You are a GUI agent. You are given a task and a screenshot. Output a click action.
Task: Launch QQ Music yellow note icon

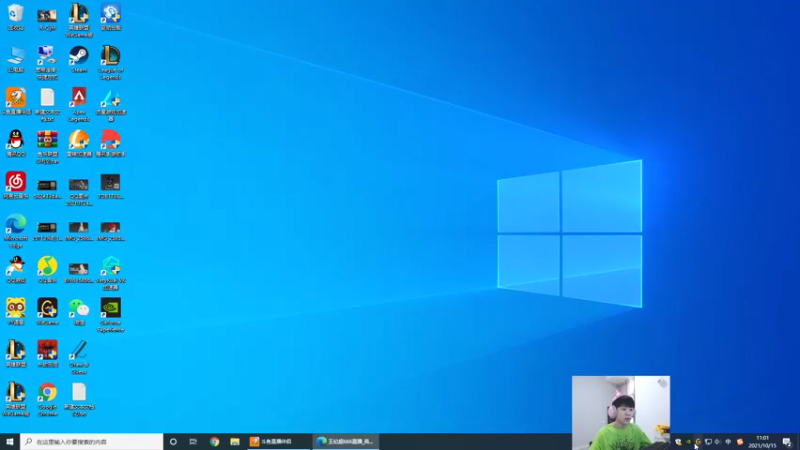[47, 269]
